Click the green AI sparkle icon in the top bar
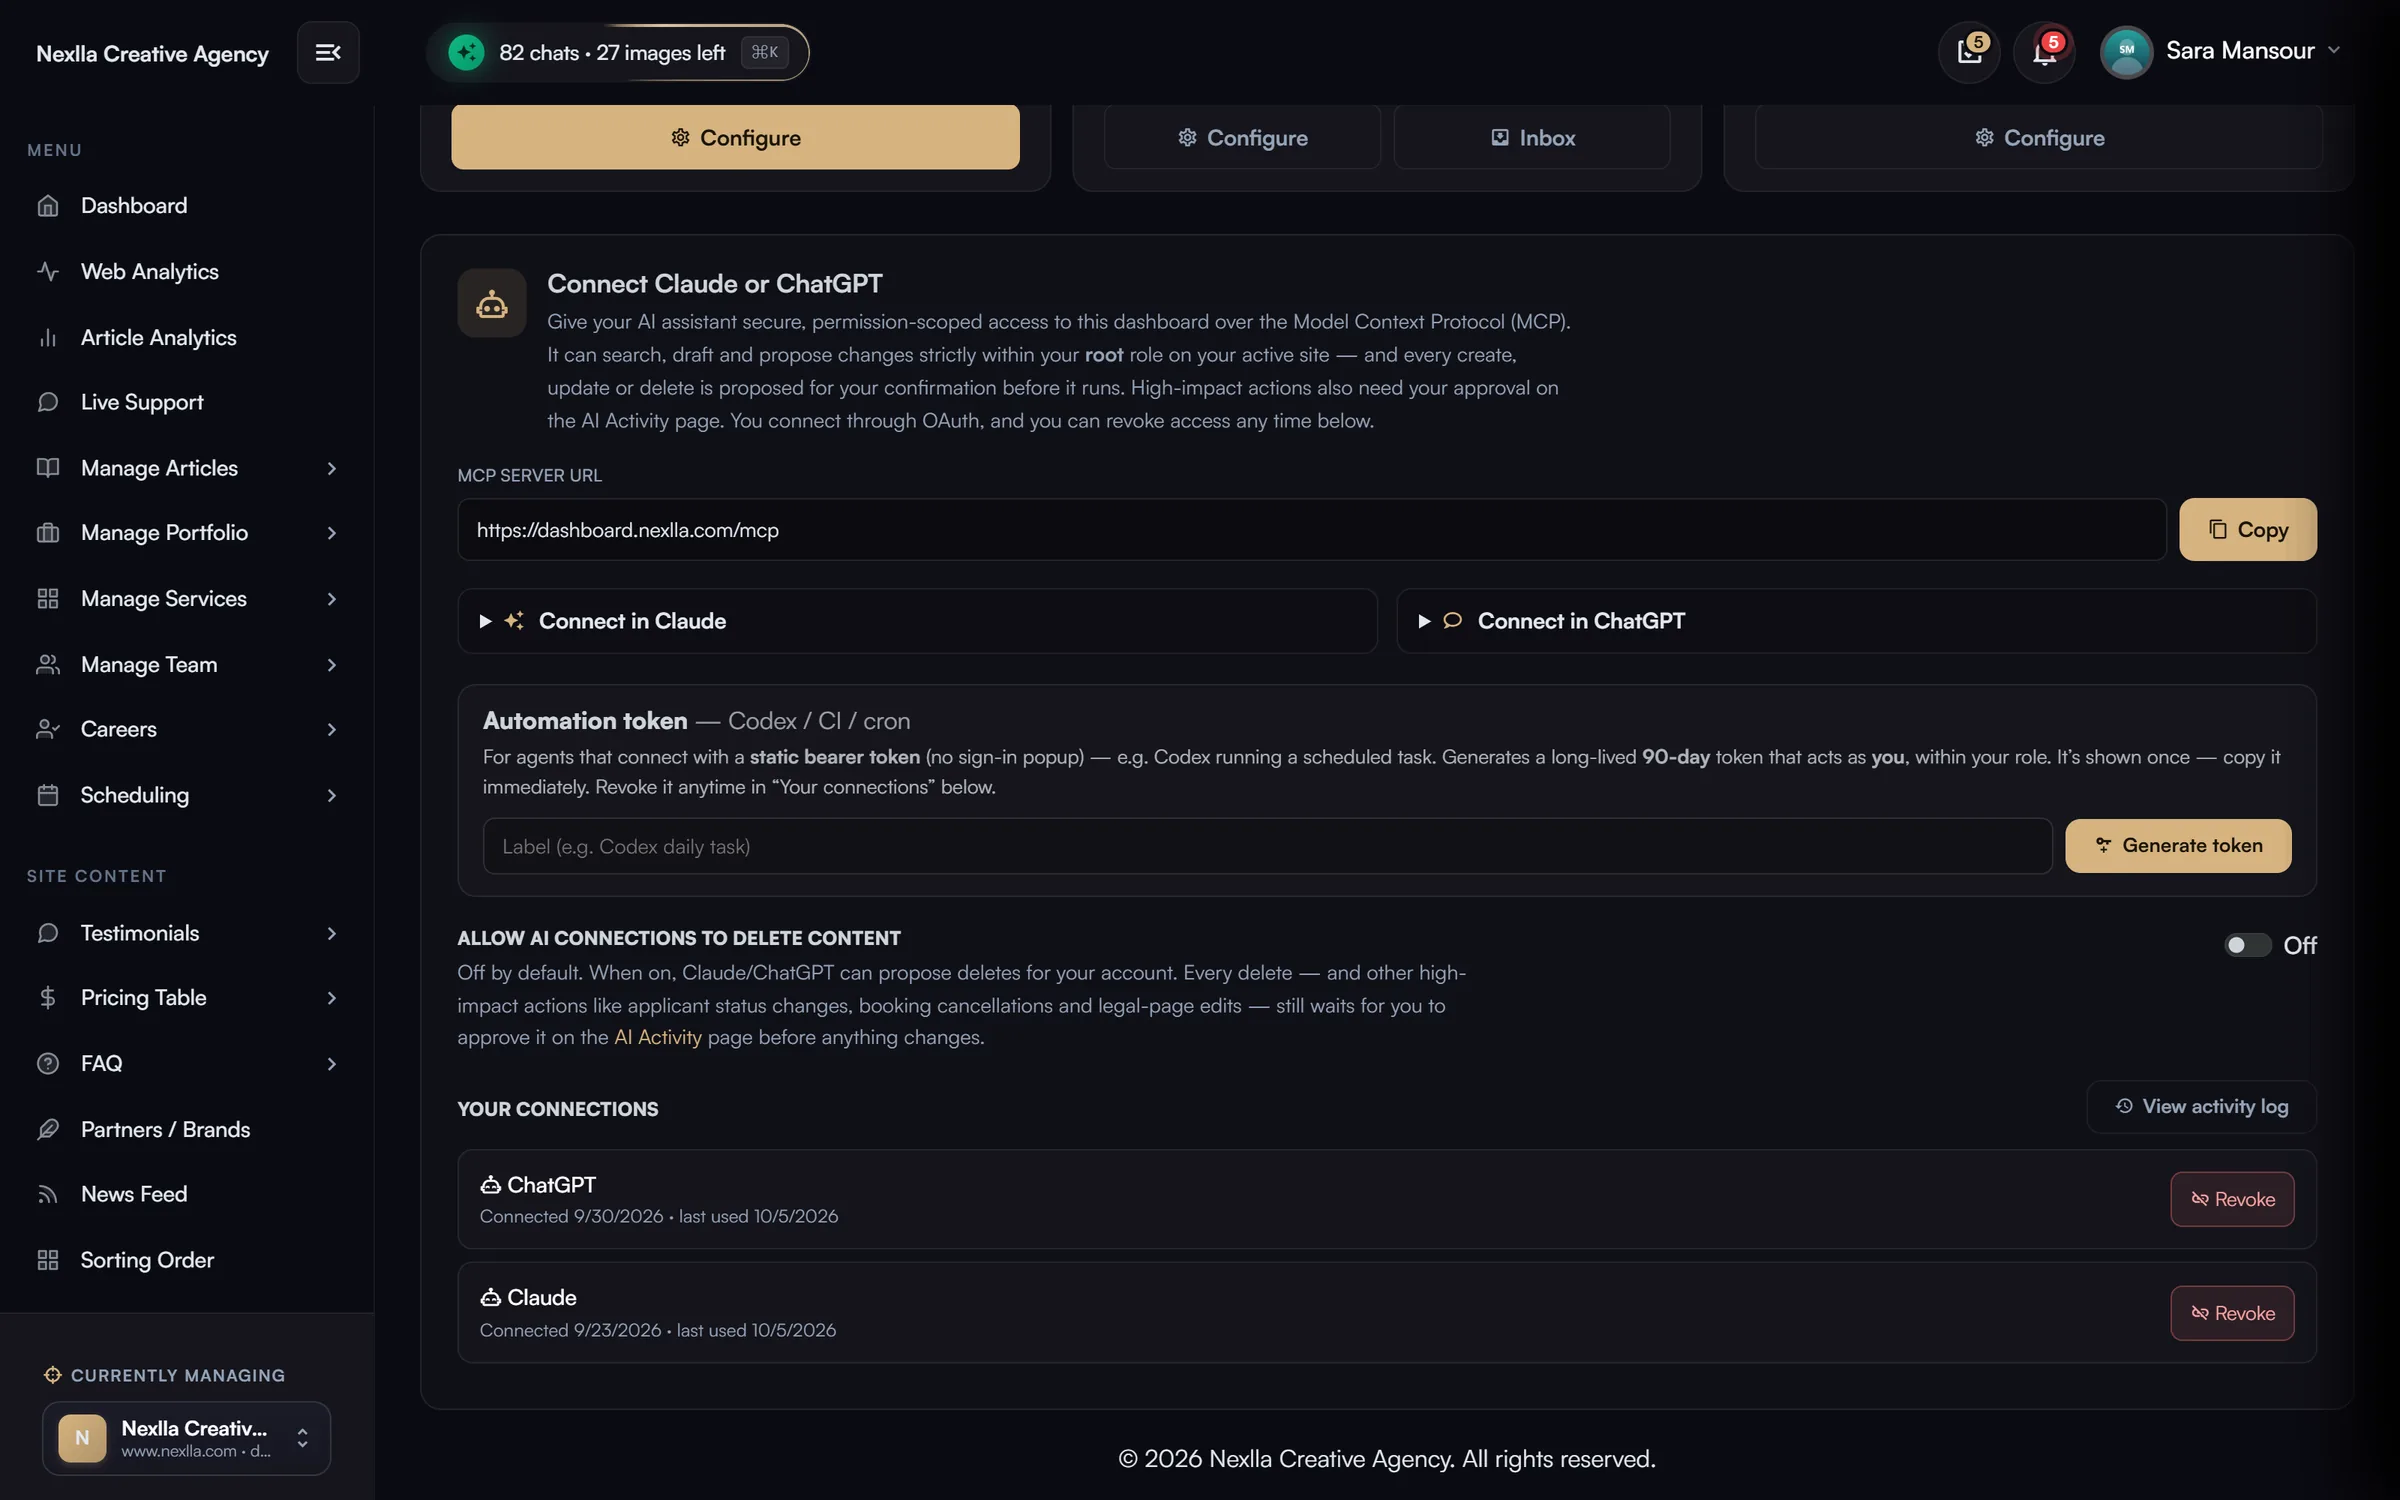Image resolution: width=2400 pixels, height=1500 pixels. pos(466,52)
